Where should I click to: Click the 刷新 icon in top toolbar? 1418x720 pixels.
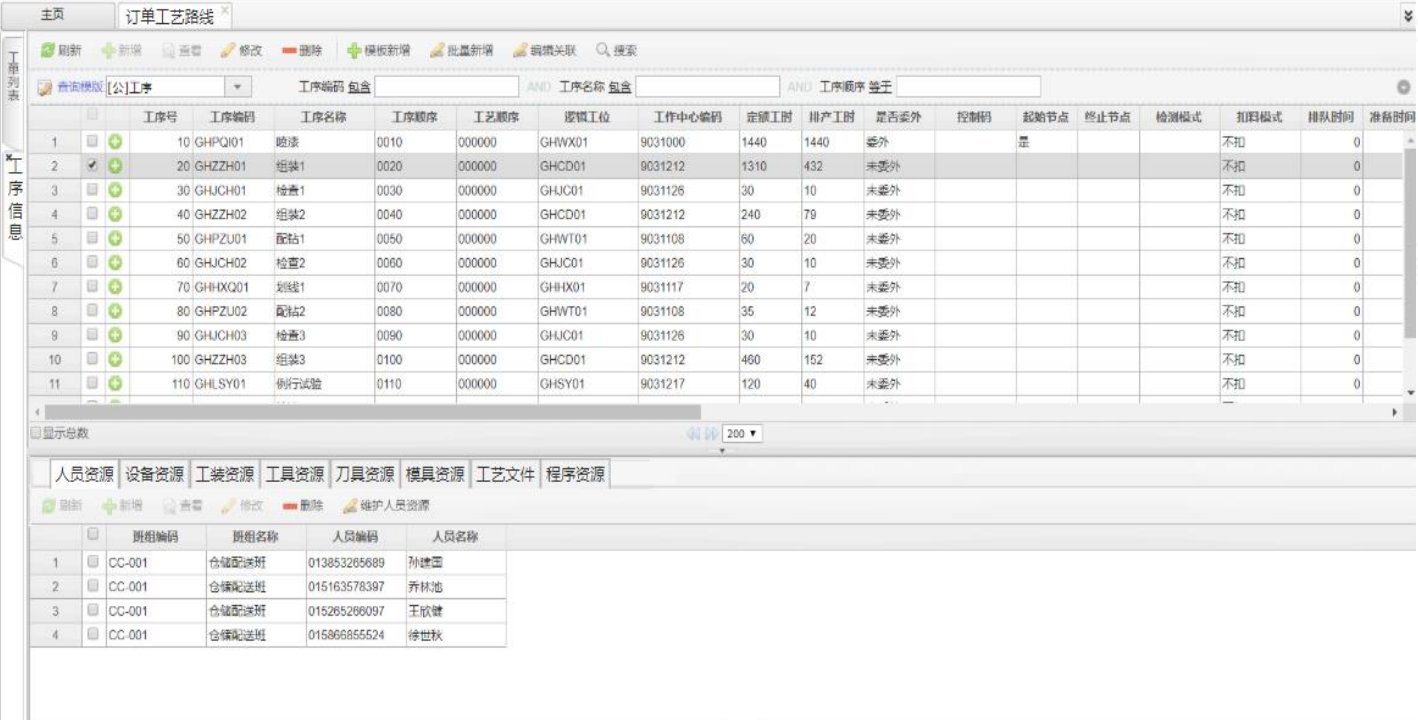(47, 50)
